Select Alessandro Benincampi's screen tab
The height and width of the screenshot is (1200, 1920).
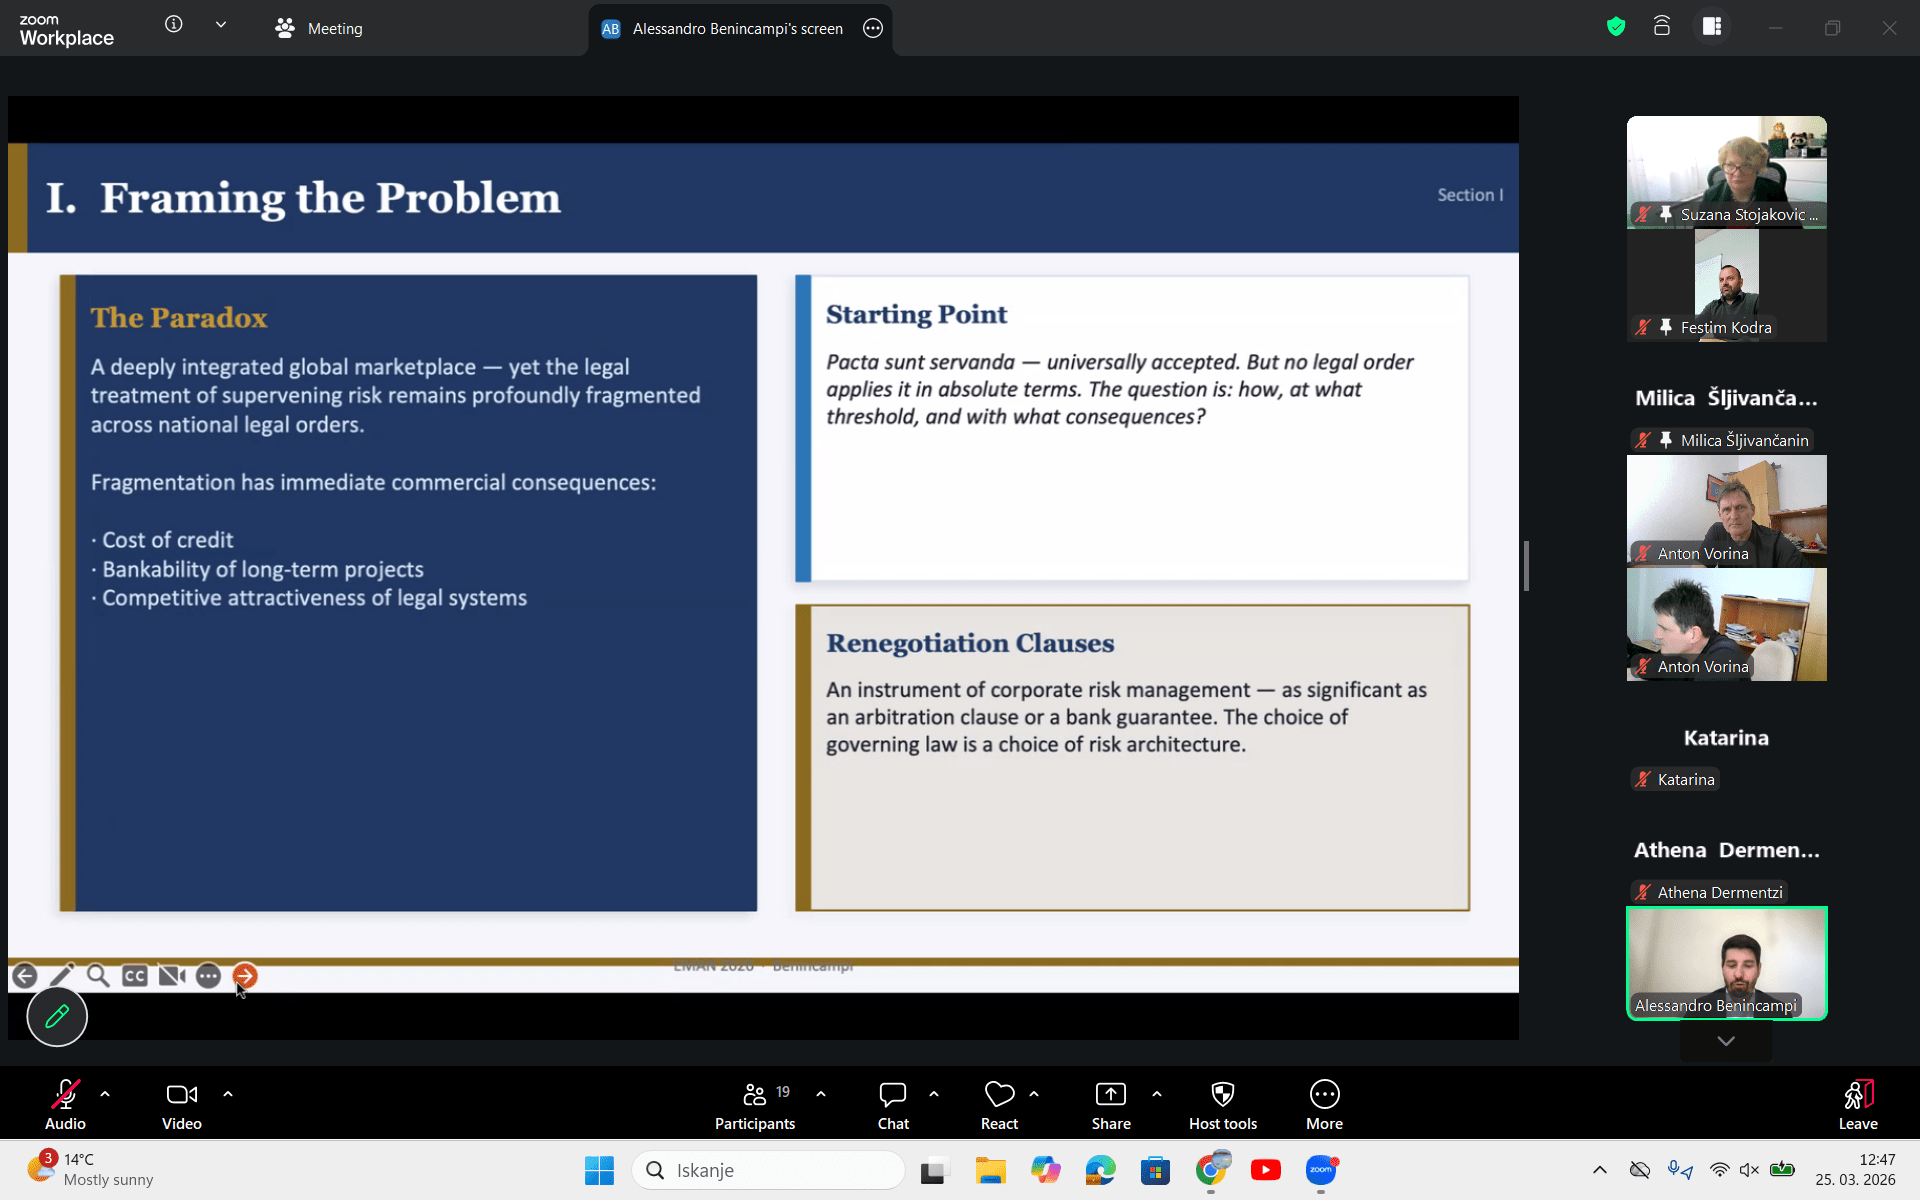(736, 29)
